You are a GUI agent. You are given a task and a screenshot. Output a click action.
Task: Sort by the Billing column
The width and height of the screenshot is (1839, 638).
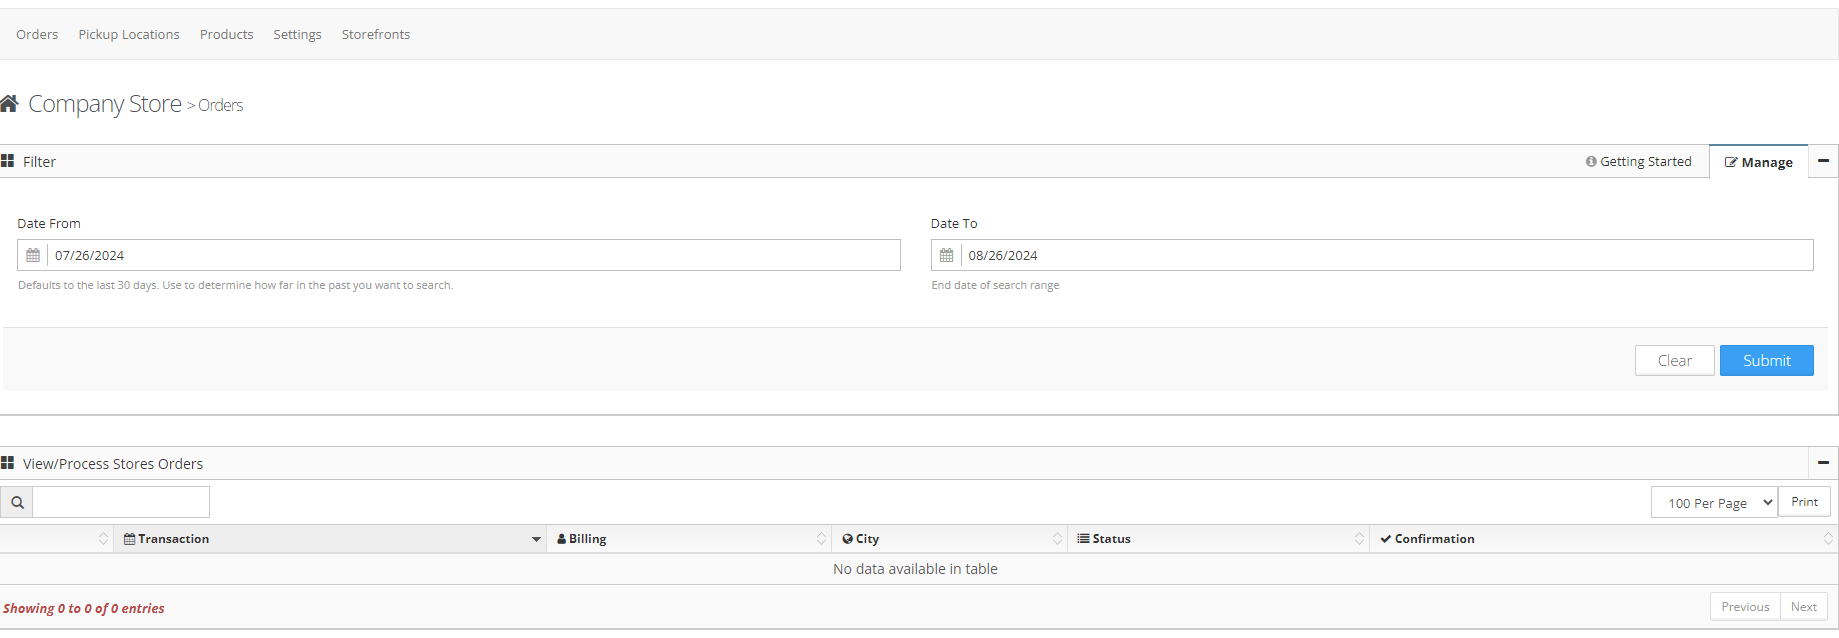pyautogui.click(x=588, y=539)
